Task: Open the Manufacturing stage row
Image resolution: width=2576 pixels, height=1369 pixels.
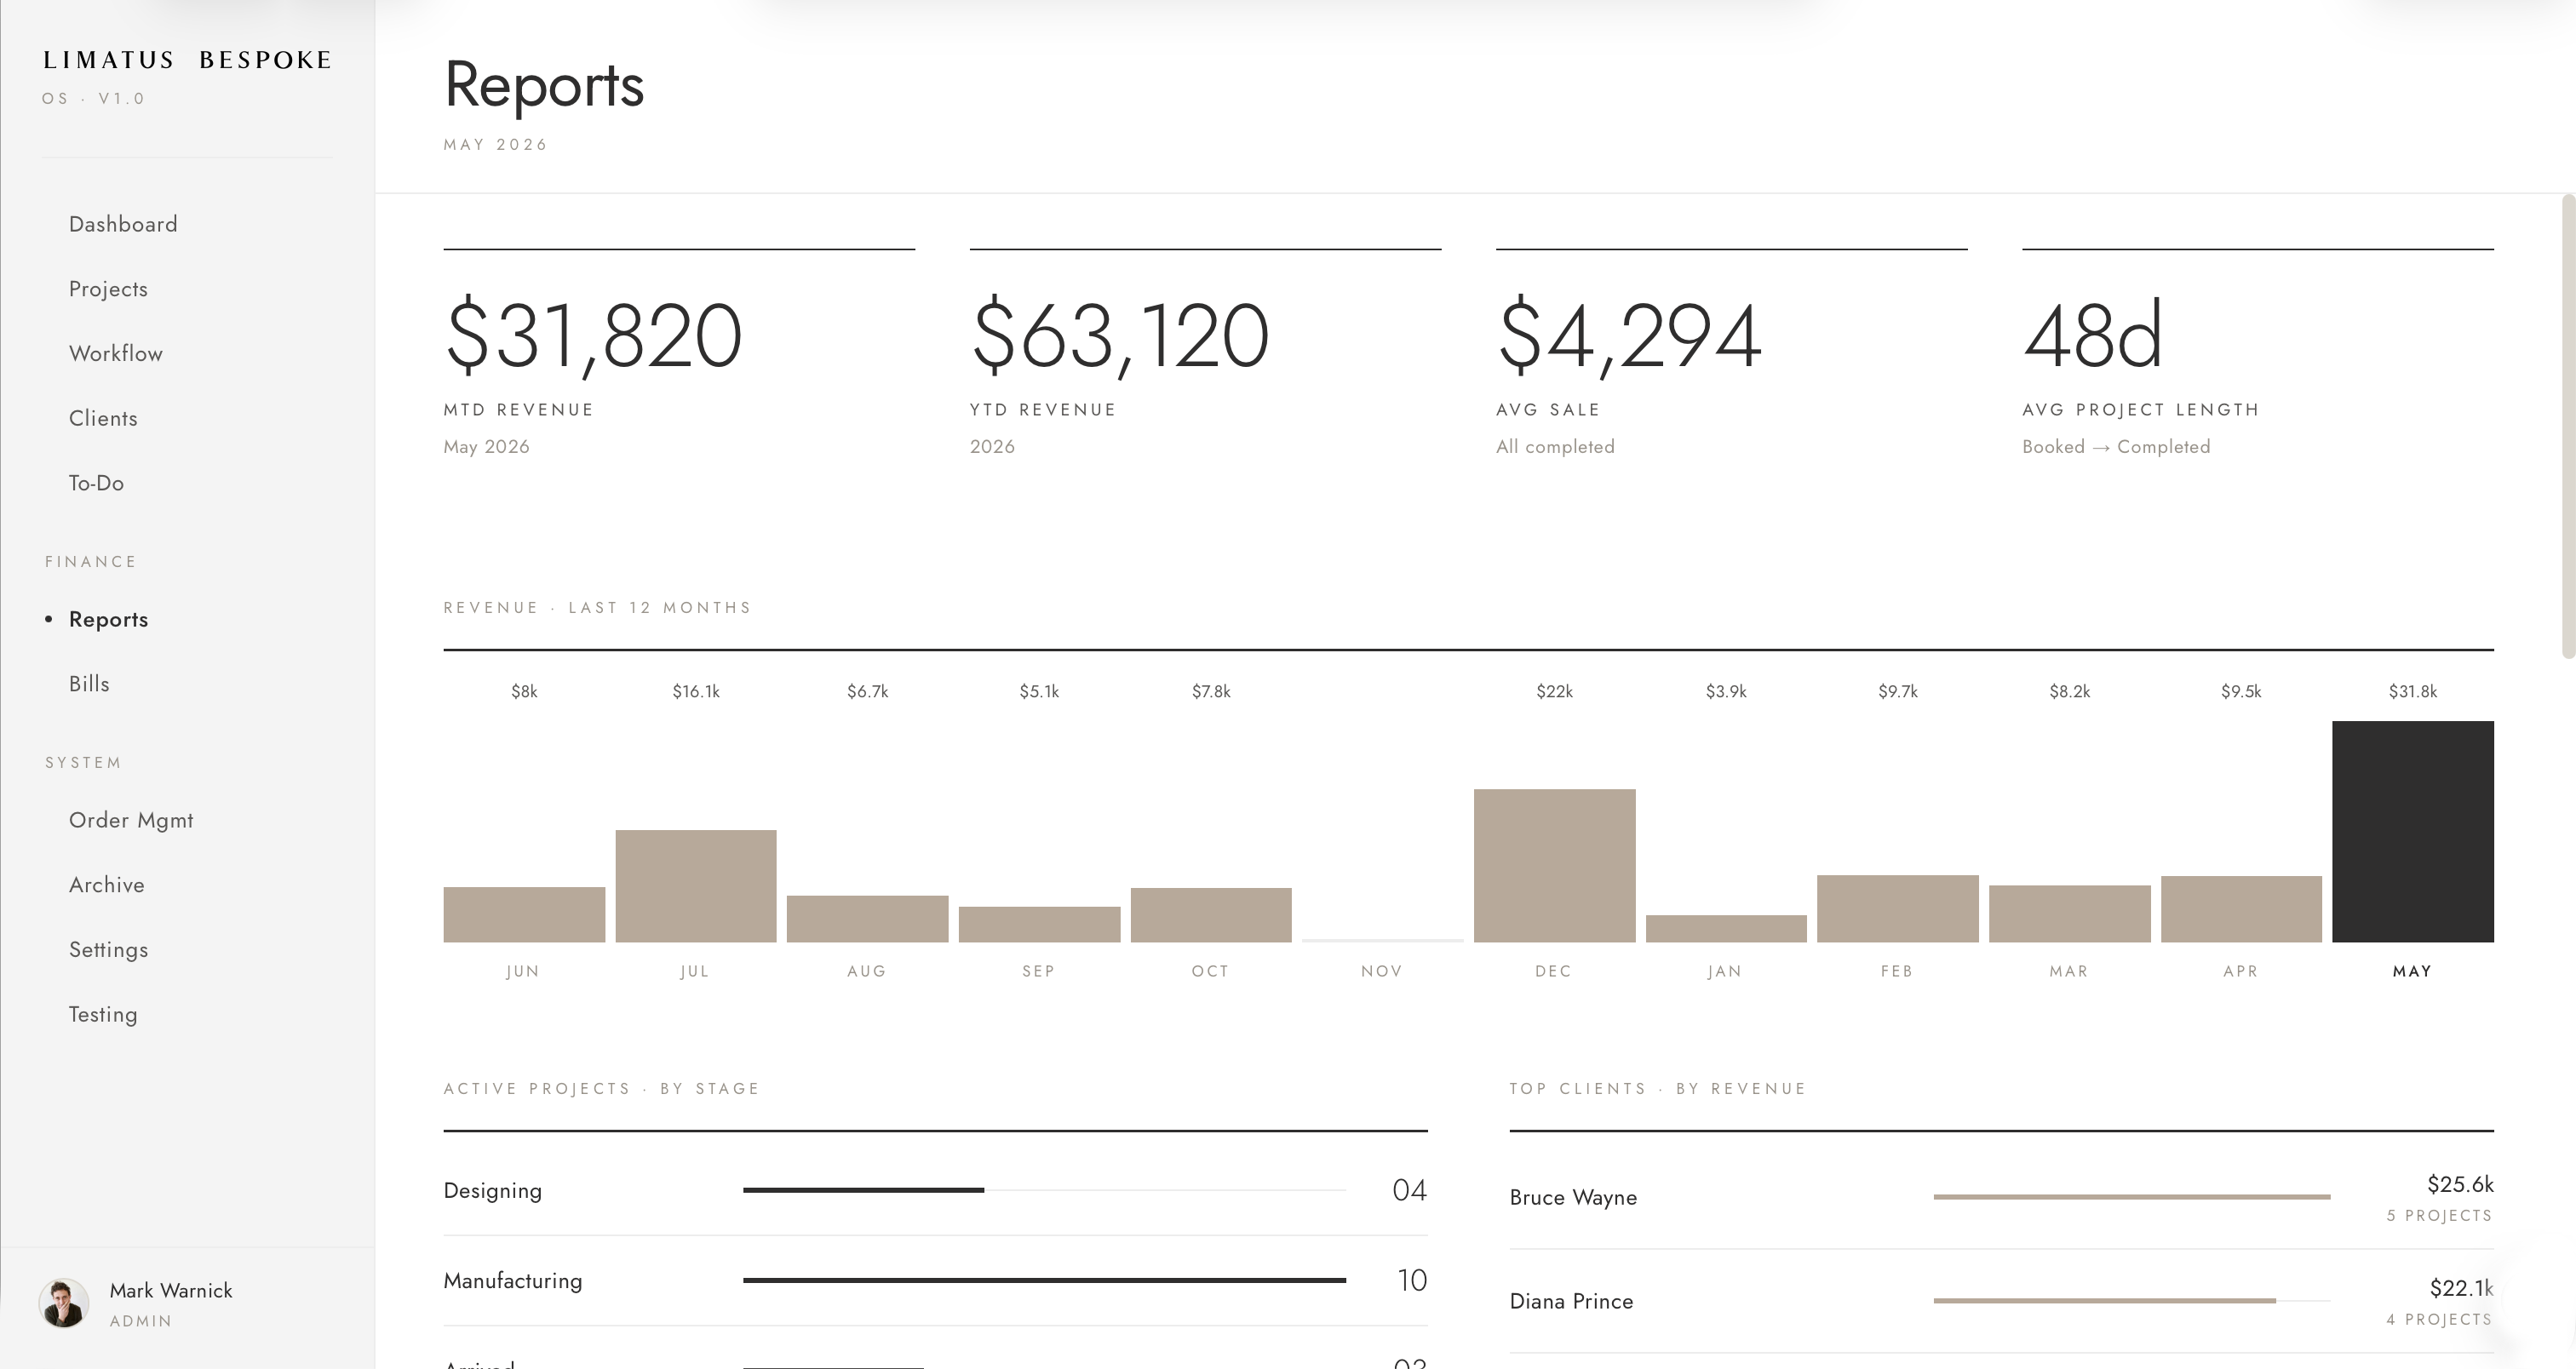Action: [x=935, y=1281]
